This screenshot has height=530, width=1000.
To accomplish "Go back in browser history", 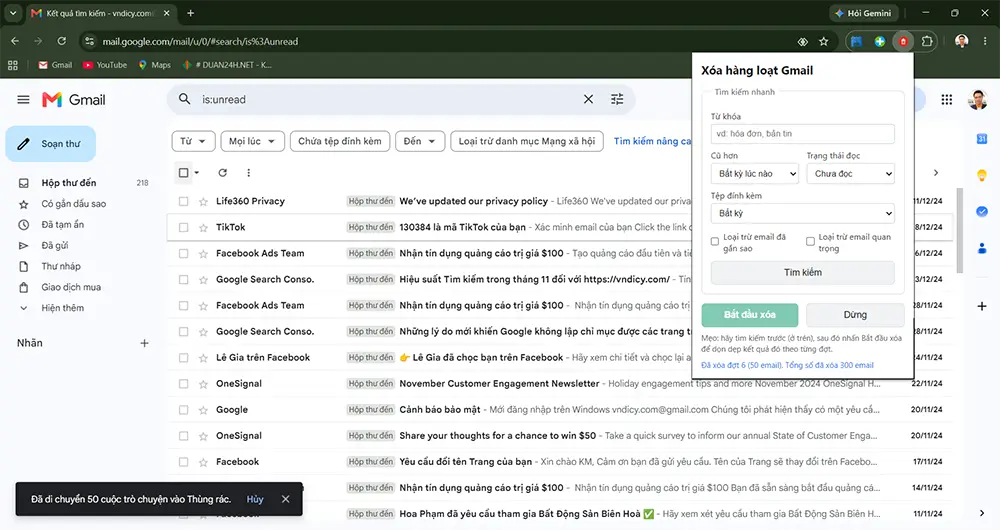I will 15,41.
